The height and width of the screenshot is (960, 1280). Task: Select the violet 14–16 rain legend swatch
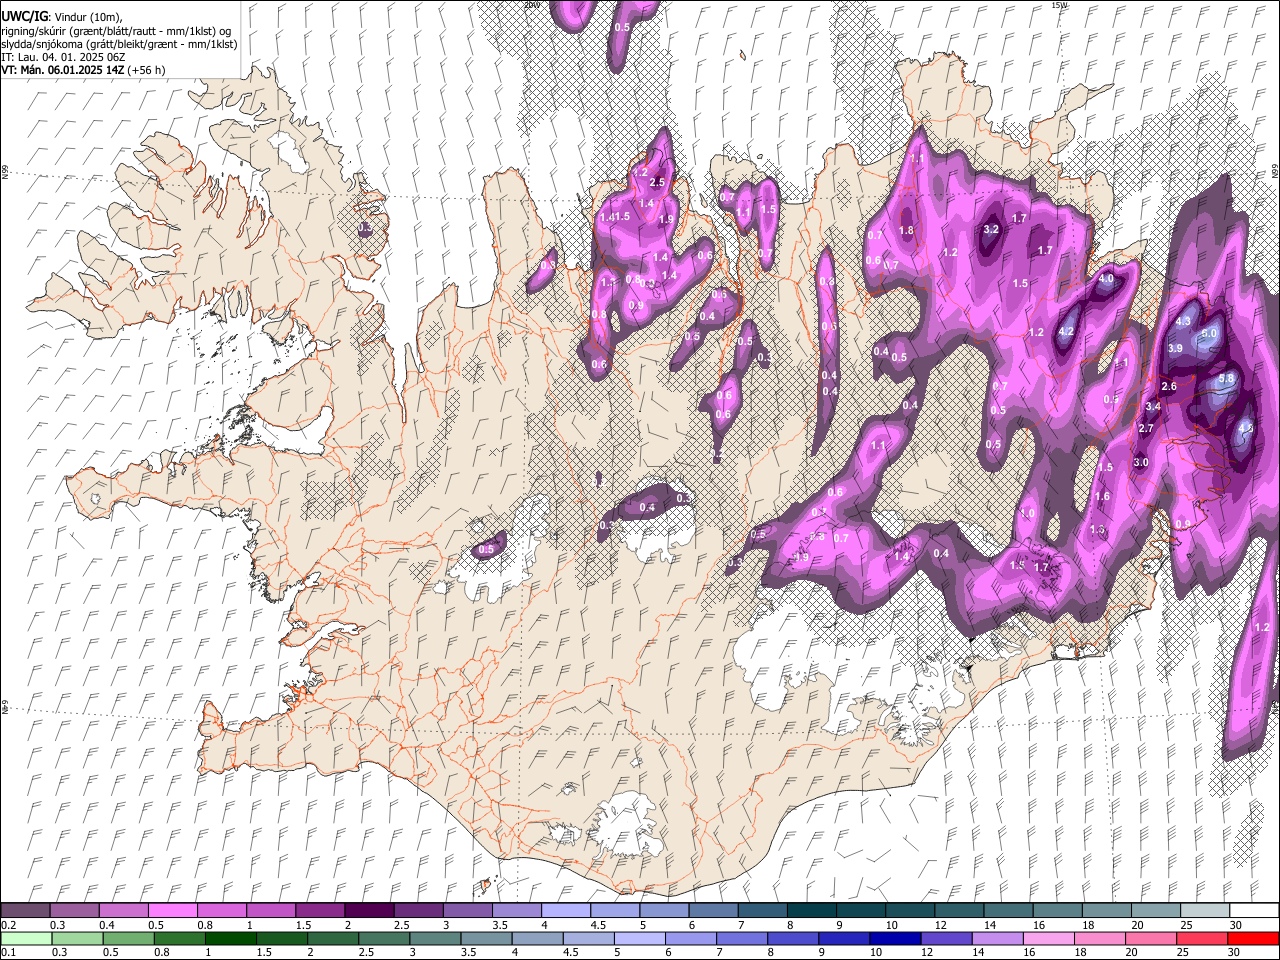tap(998, 938)
